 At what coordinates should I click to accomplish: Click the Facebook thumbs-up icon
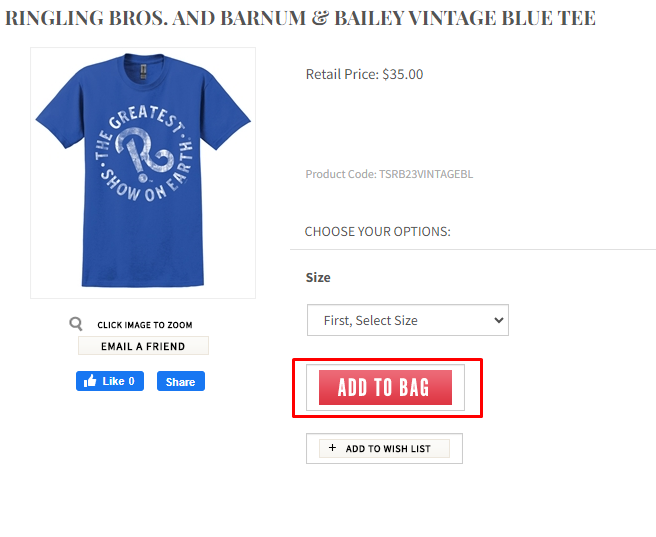click(x=90, y=381)
